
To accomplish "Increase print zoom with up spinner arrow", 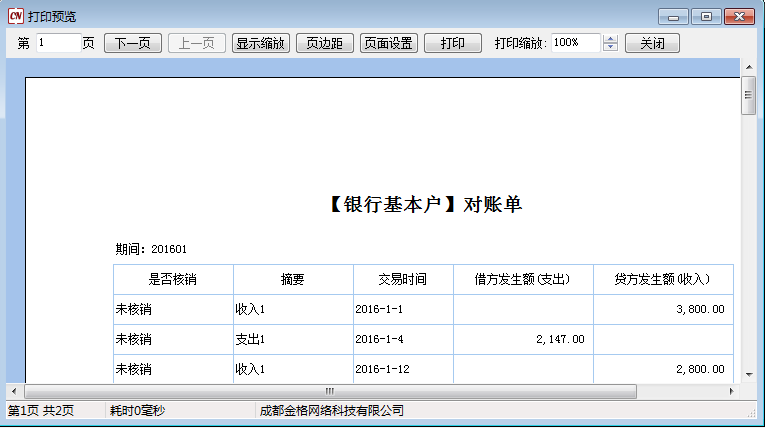I will tap(611, 39).
